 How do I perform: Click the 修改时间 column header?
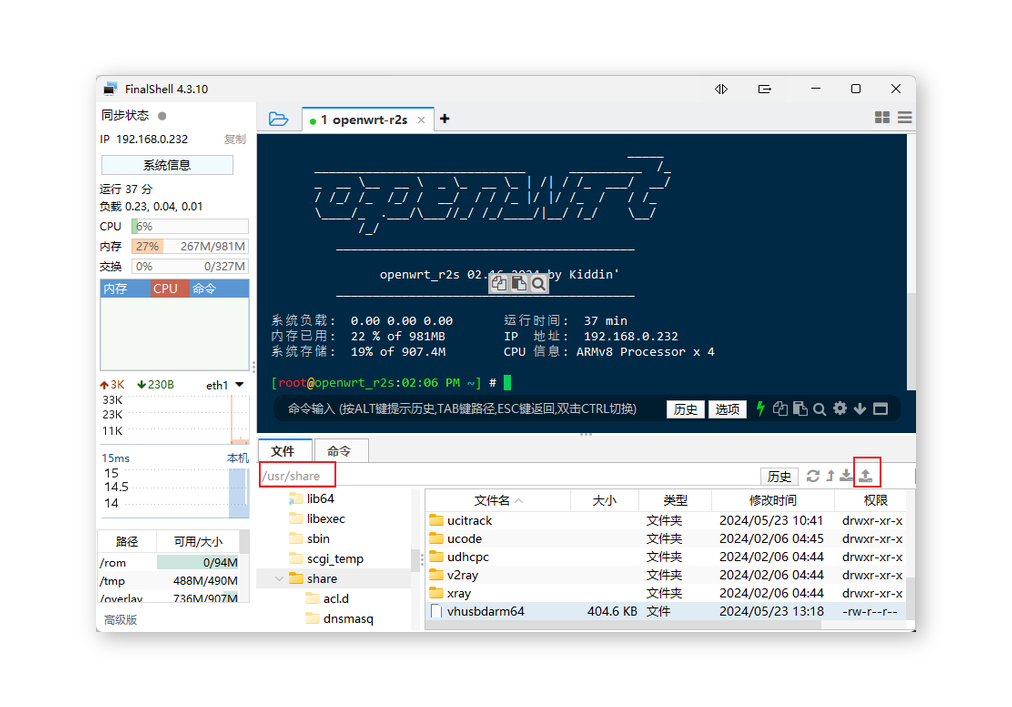coord(773,500)
